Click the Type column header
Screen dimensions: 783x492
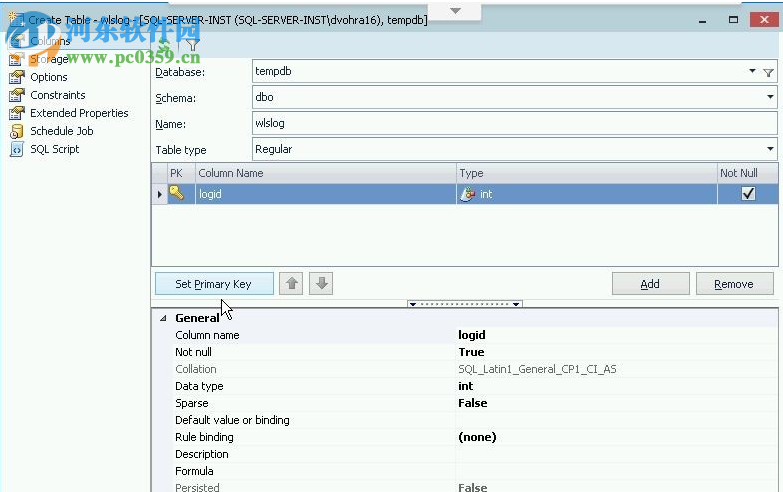click(x=587, y=173)
